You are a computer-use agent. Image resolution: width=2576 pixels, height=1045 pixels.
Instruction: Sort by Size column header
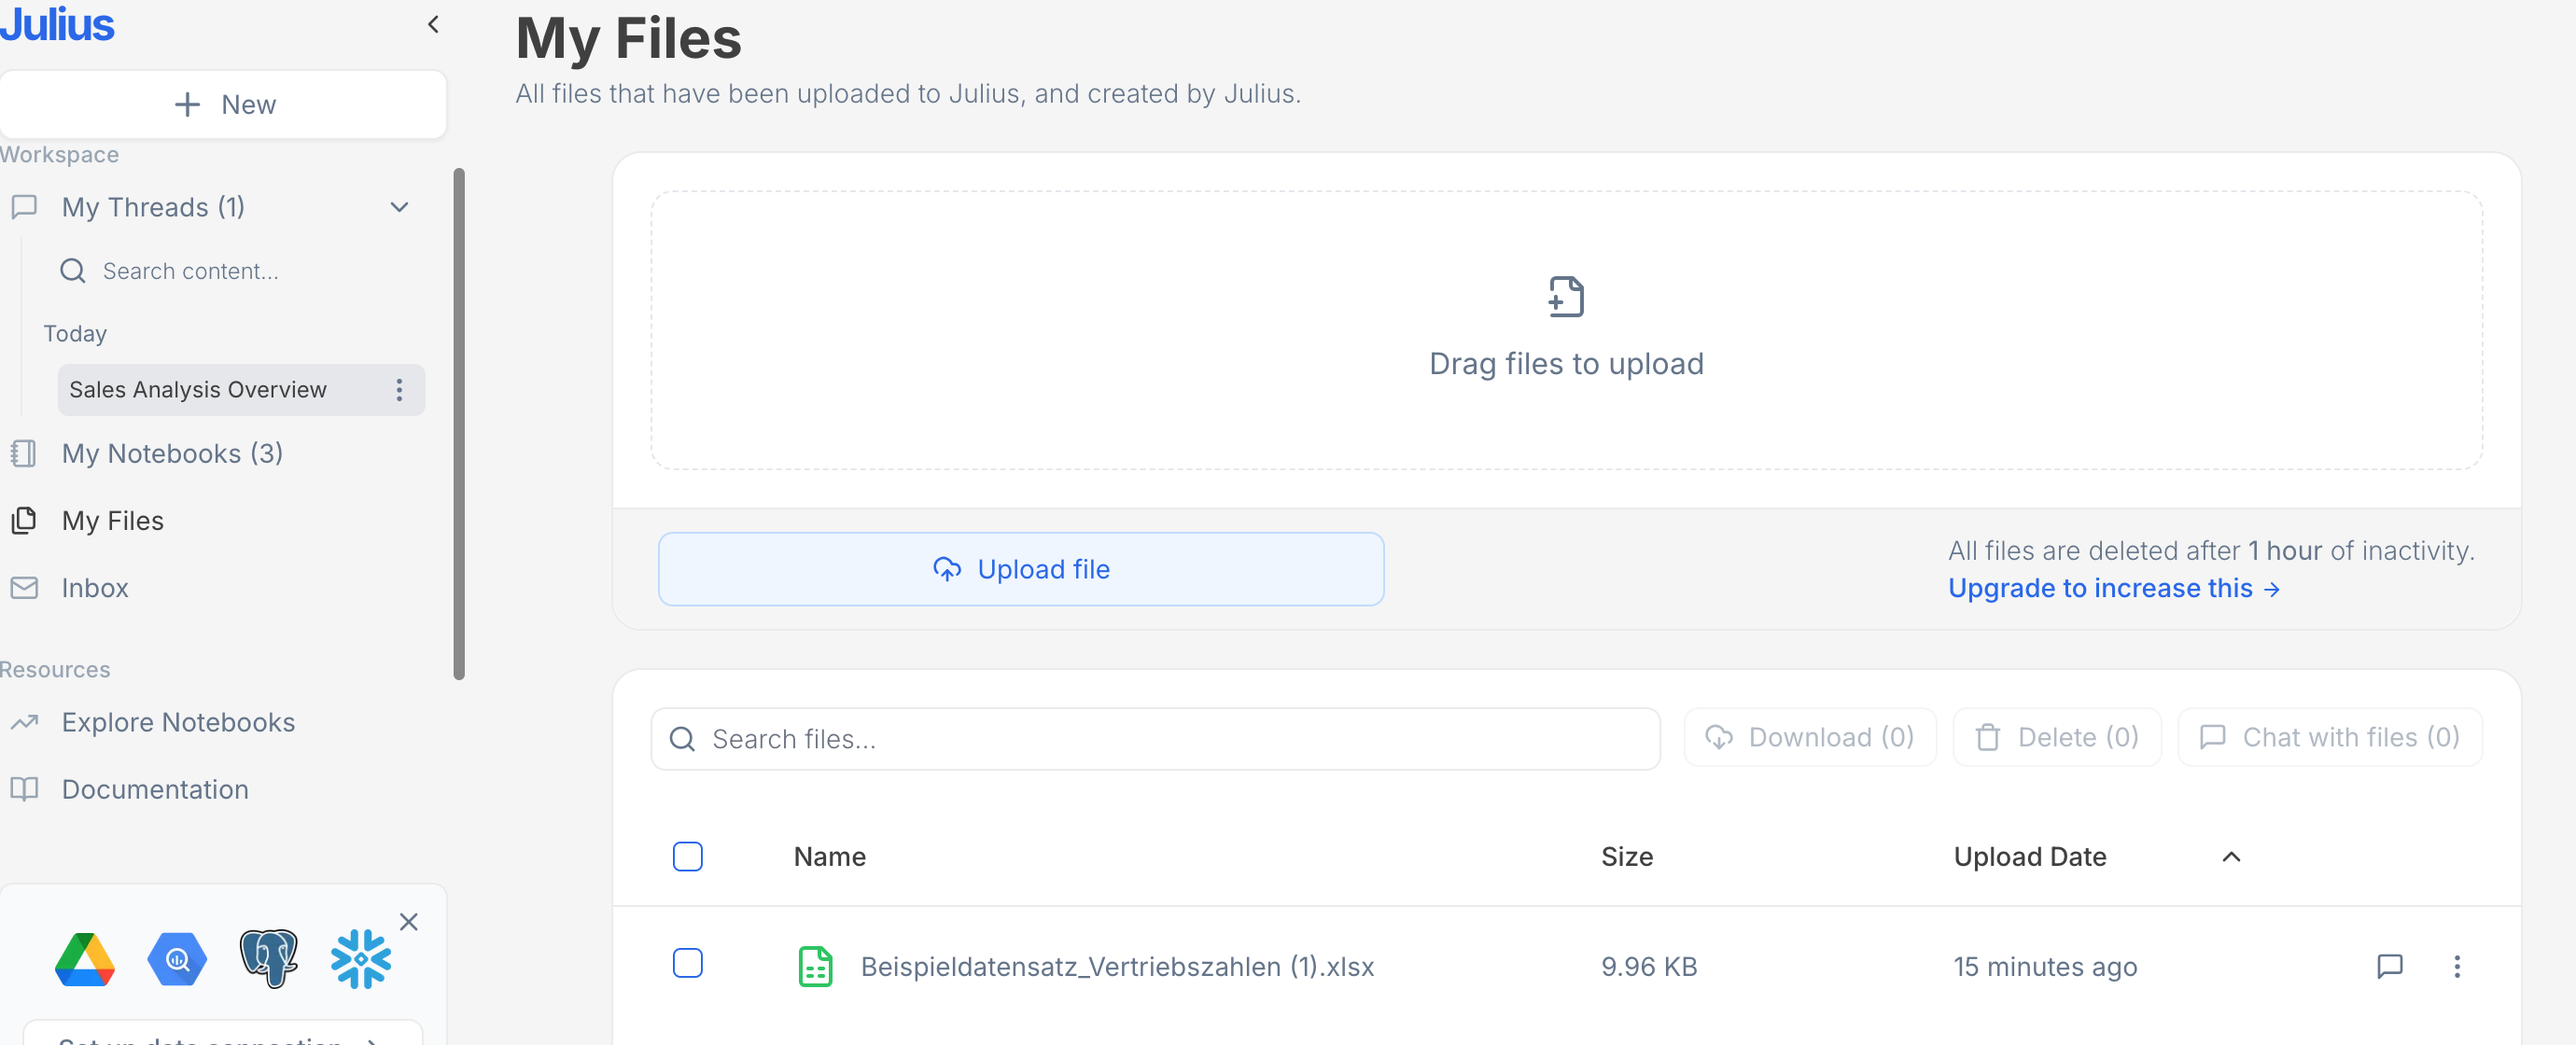tap(1626, 857)
